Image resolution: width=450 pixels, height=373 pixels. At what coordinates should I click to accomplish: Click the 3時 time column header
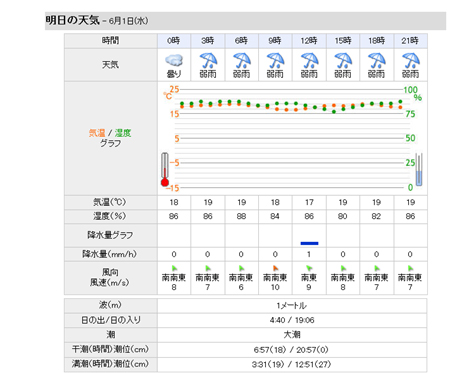pyautogui.click(x=208, y=41)
